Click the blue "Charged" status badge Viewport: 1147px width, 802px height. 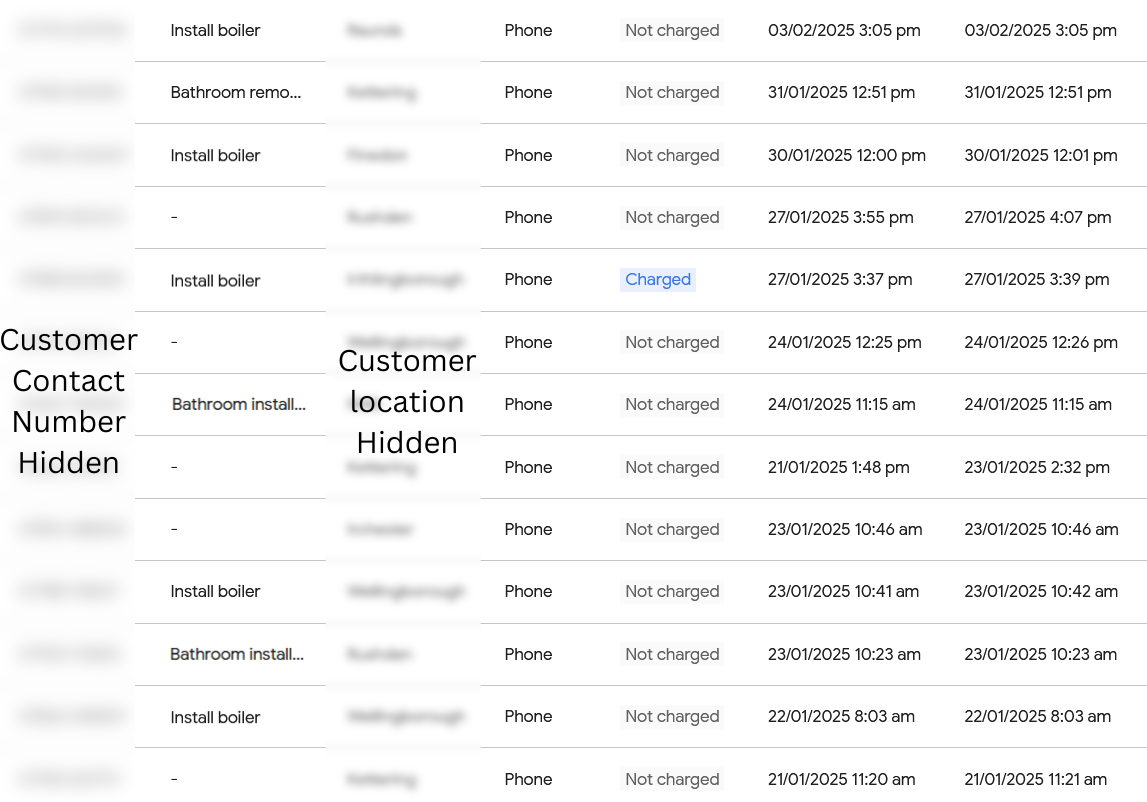pos(657,280)
